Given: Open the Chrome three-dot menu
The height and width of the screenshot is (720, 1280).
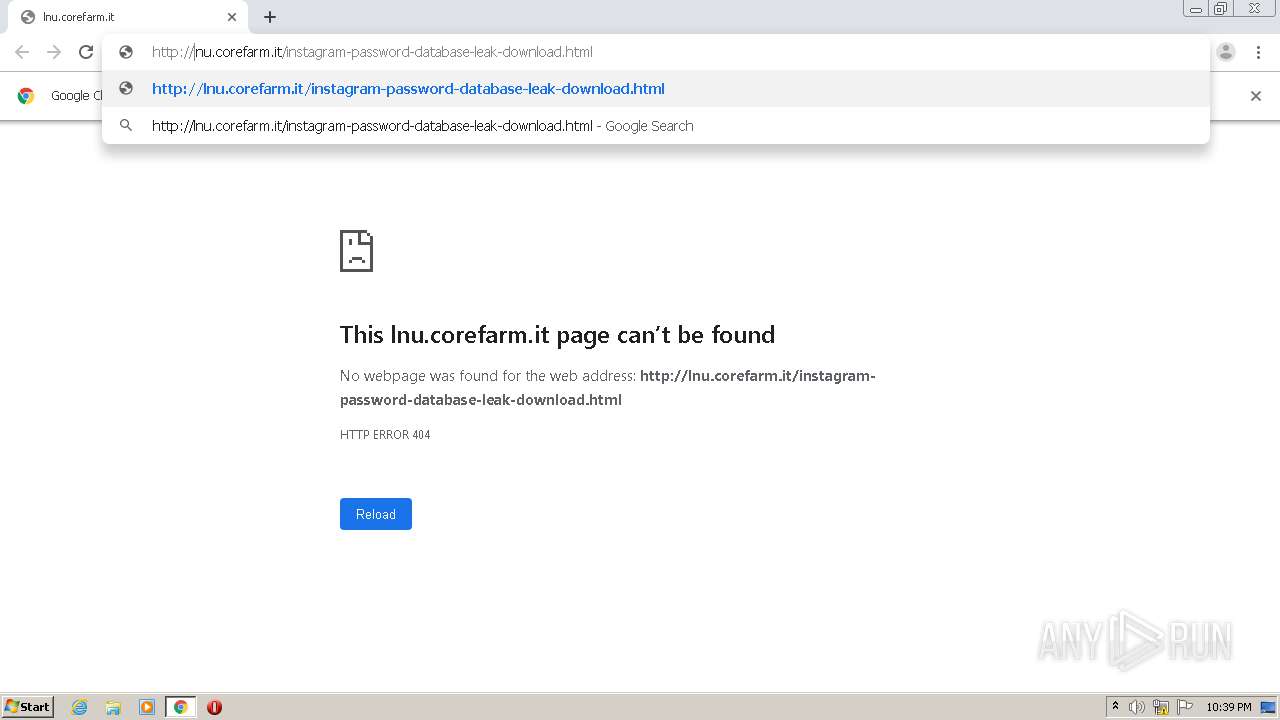Looking at the screenshot, I should coord(1258,52).
